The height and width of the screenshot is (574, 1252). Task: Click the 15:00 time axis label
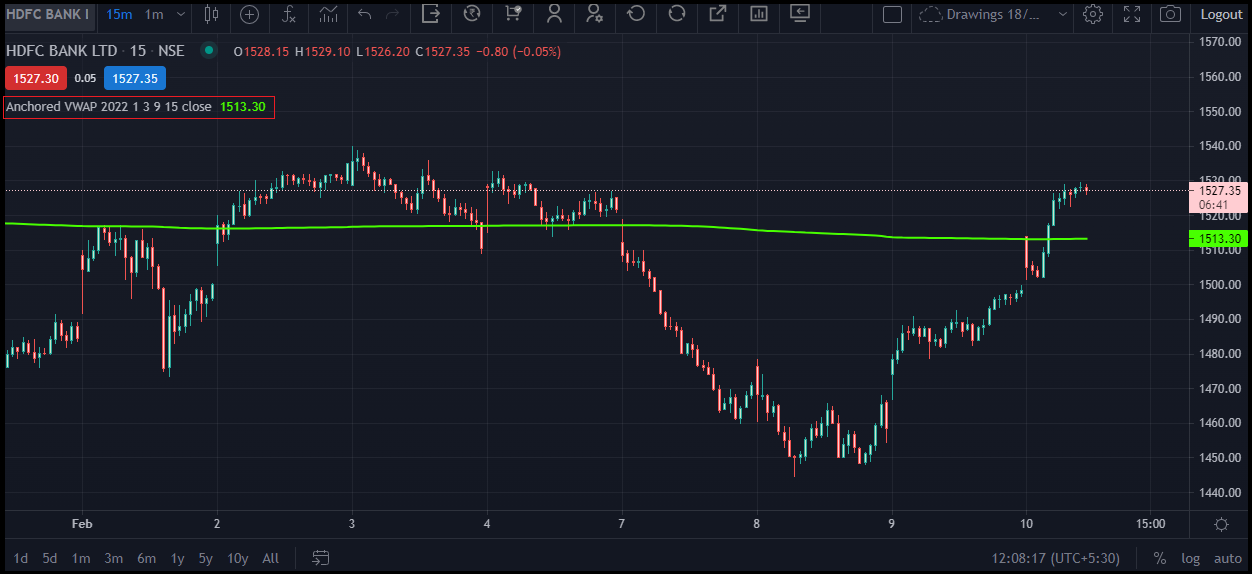coord(1151,524)
